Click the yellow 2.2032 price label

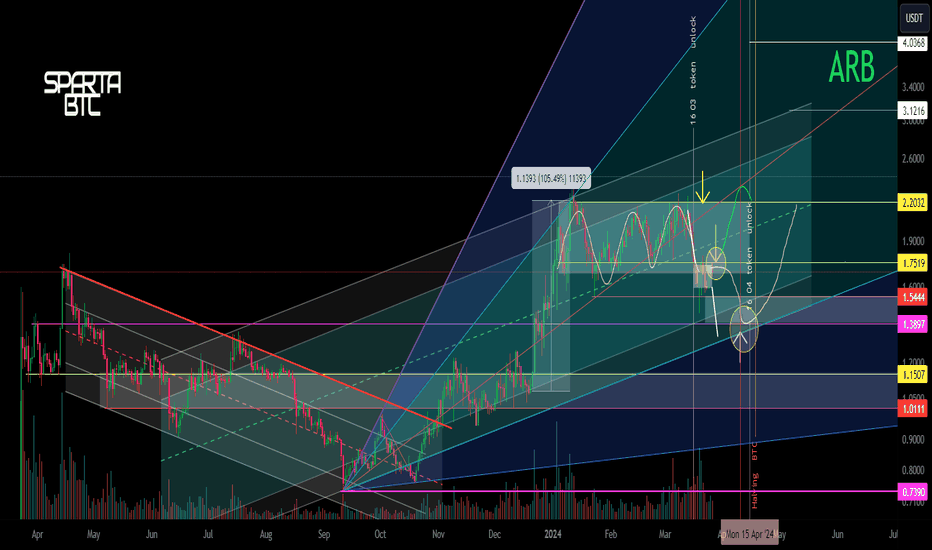[x=914, y=203]
